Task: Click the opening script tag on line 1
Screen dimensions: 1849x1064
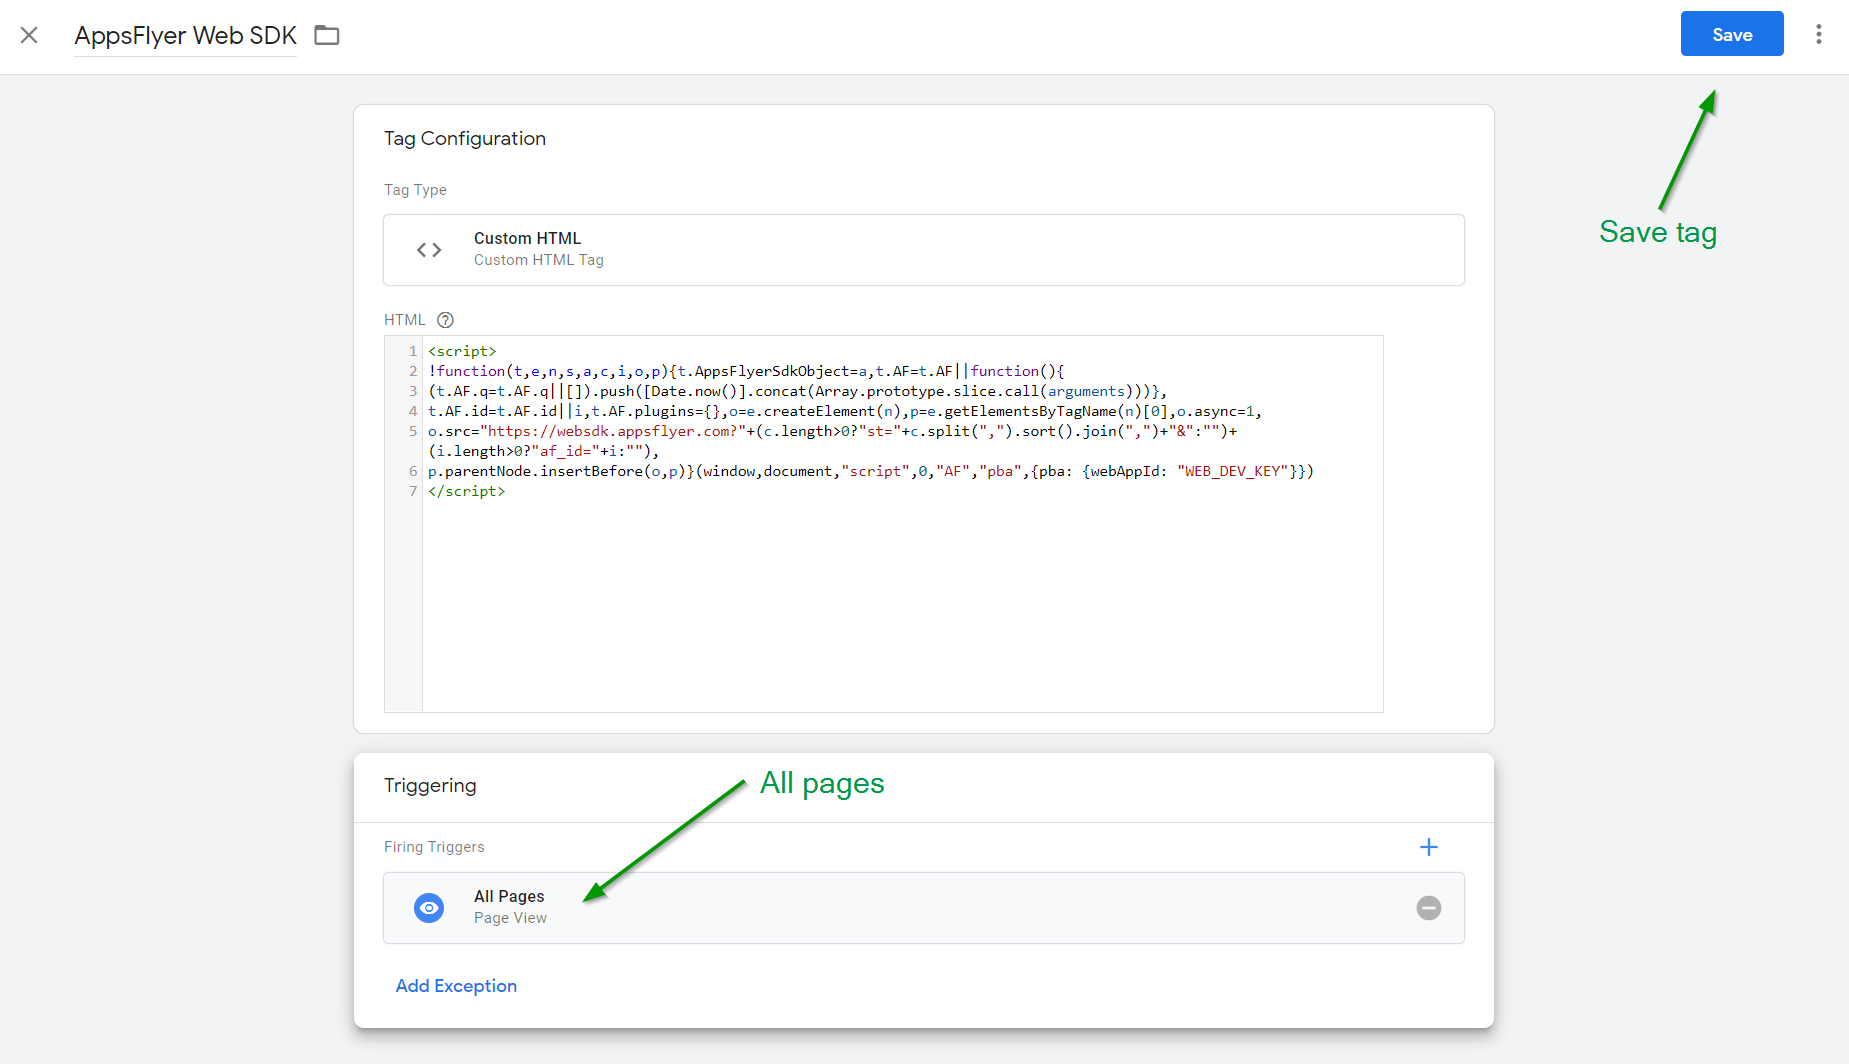Action: [462, 351]
